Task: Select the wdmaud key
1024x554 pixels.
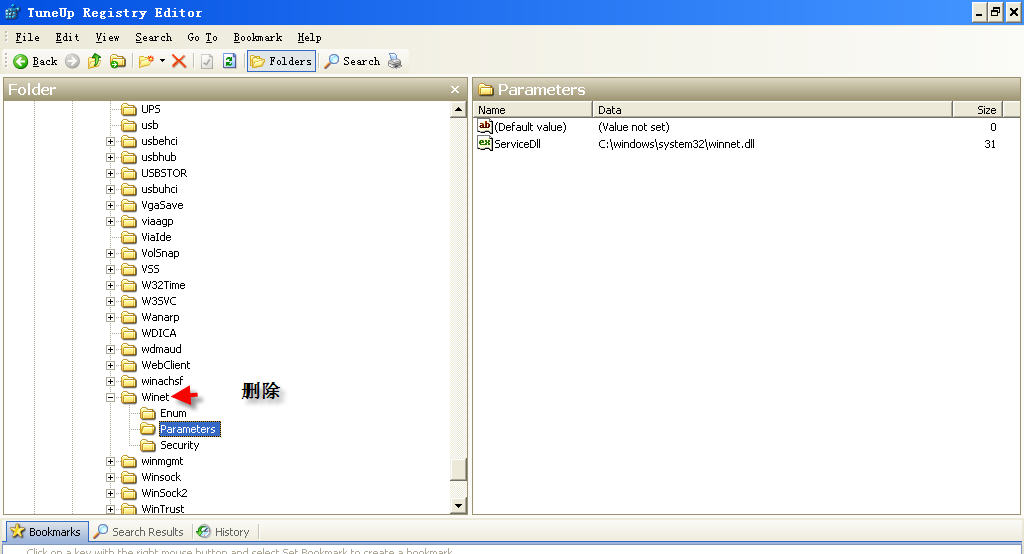Action: (161, 349)
